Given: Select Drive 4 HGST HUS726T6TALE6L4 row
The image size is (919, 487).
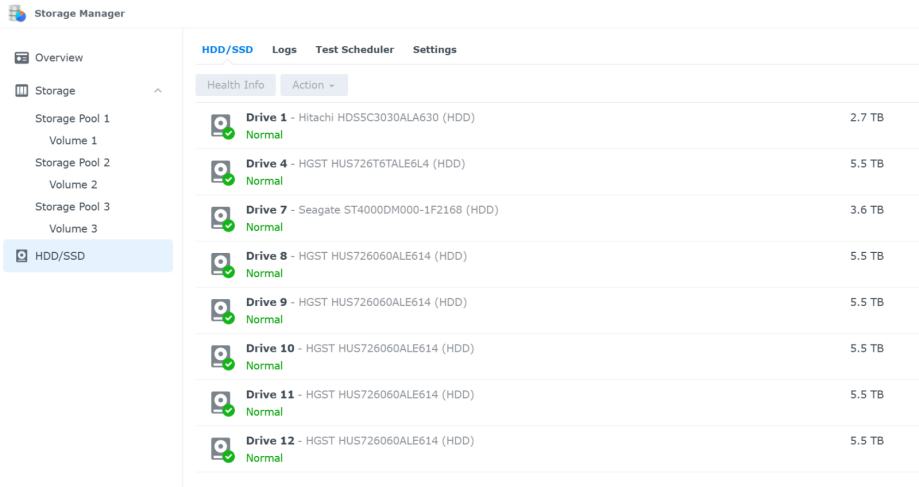Looking at the screenshot, I should [557, 172].
